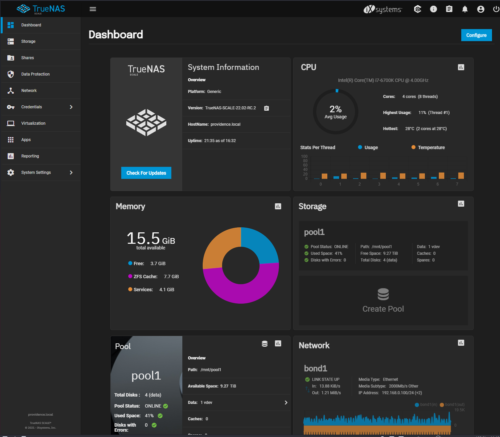Click the magenta donut chart segment
Image resolution: width=500 pixels, height=437 pixels.
[x=241, y=294]
